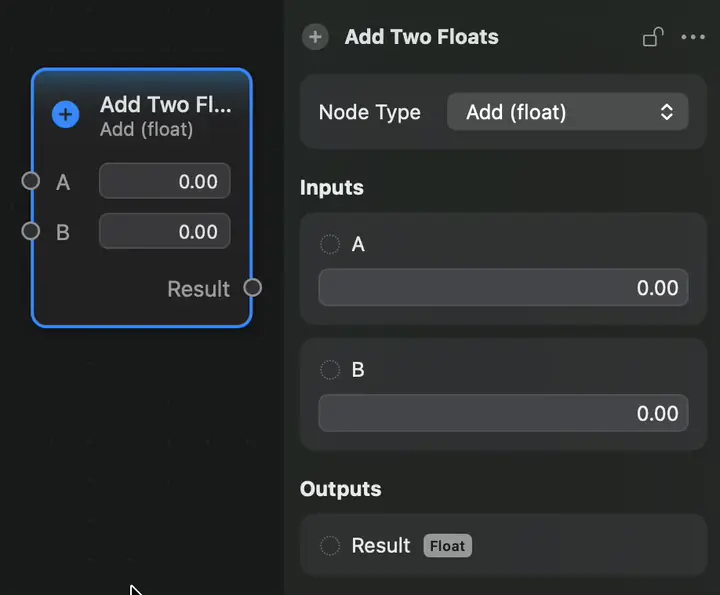Open the three-dots more options menu

[693, 37]
